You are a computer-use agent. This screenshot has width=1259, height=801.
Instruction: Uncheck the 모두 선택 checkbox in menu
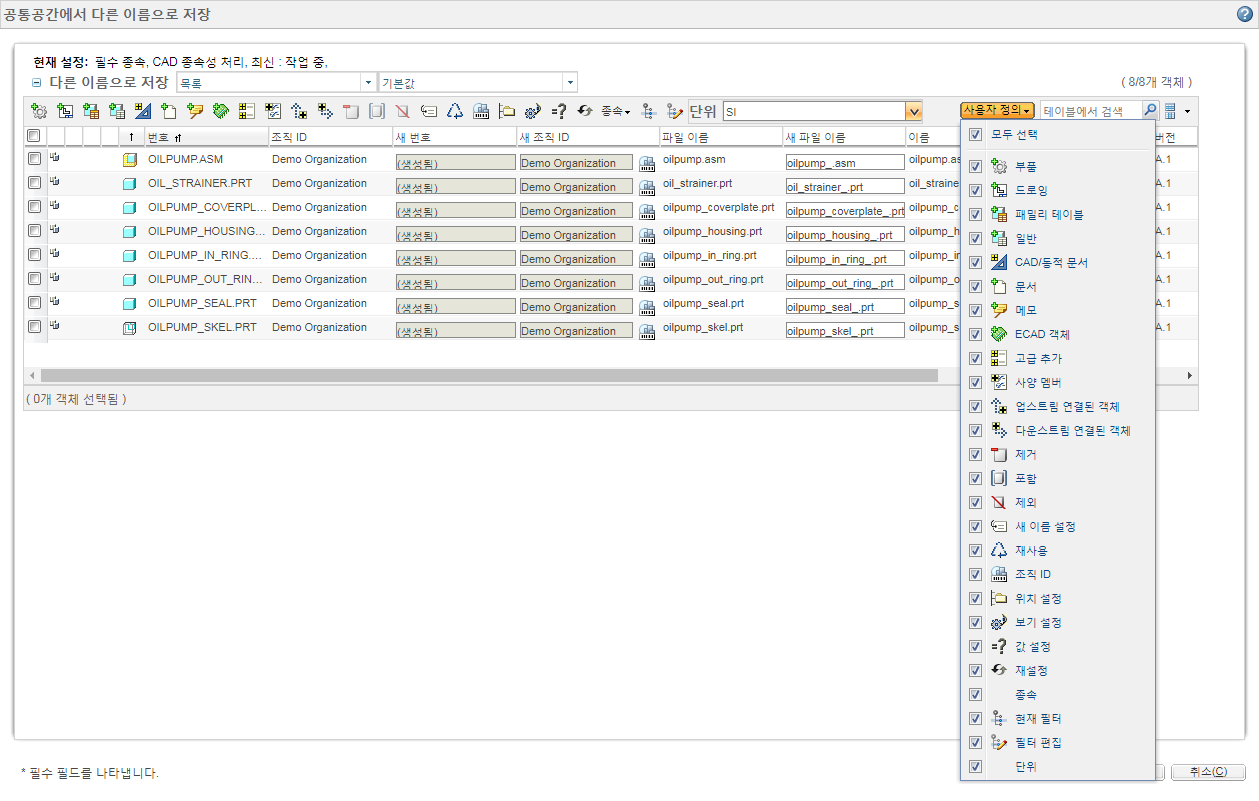pos(975,134)
